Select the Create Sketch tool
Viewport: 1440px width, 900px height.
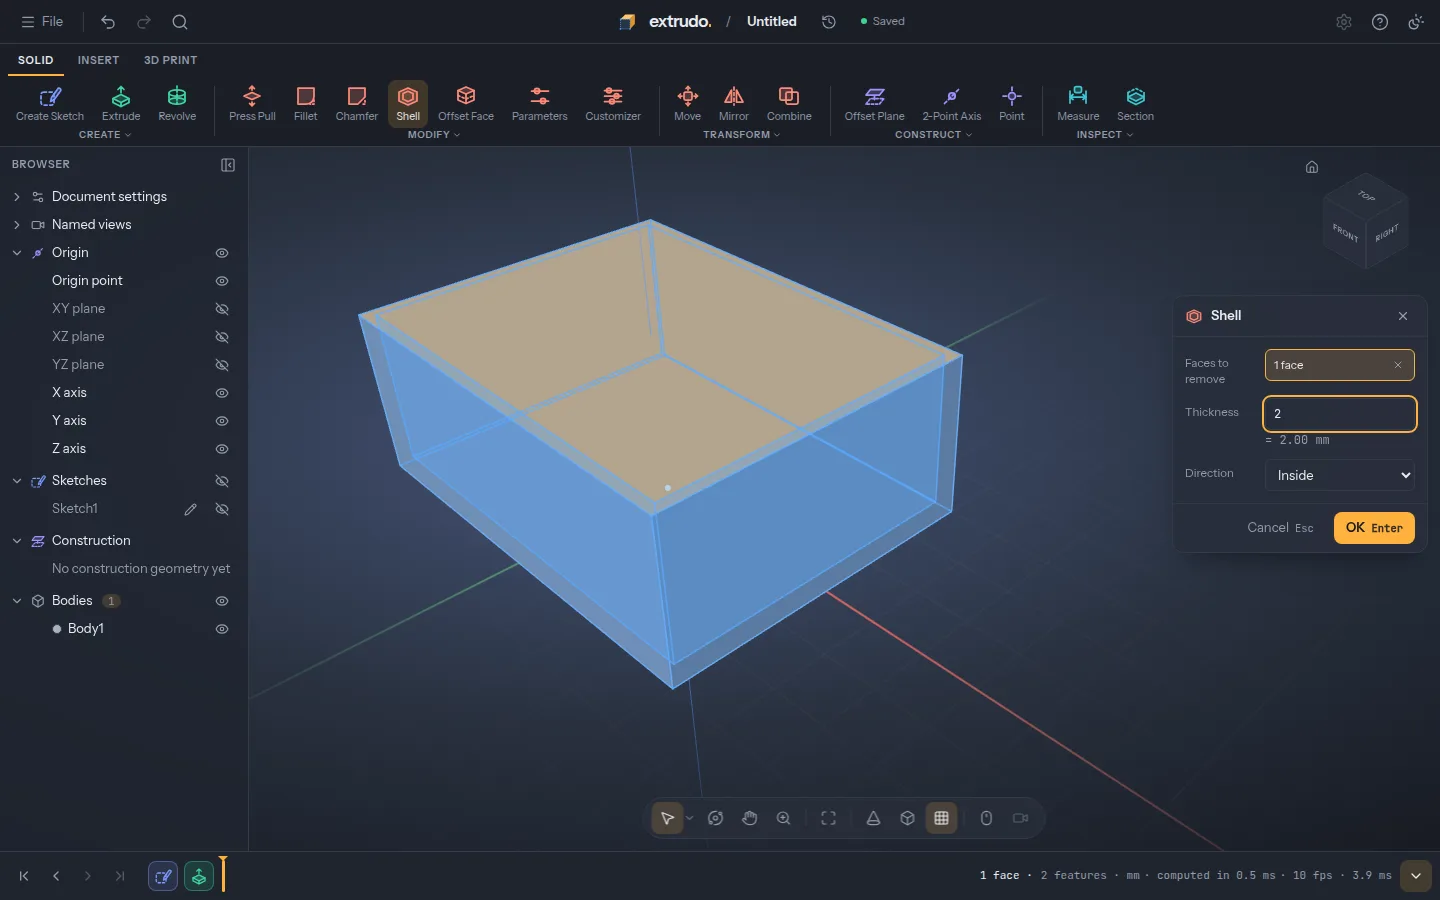(50, 104)
